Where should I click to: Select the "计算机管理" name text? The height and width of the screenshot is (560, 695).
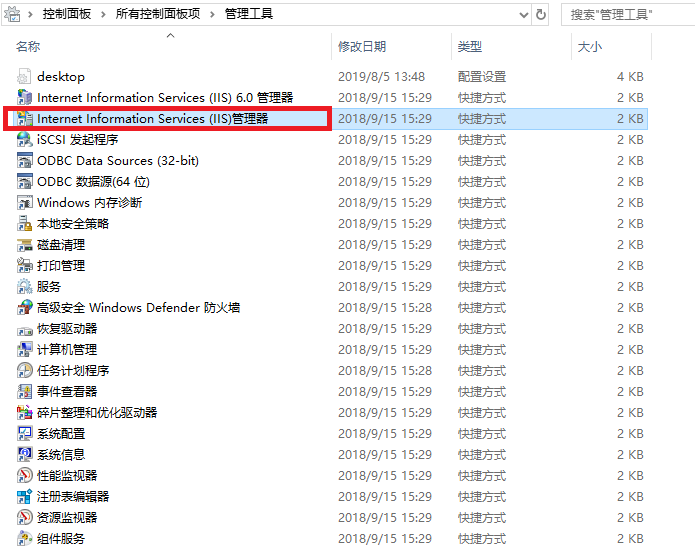click(x=67, y=349)
